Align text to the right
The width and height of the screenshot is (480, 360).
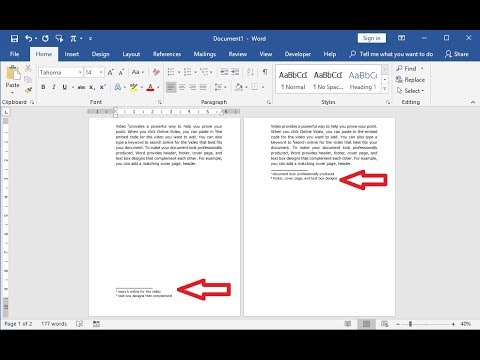coord(192,87)
